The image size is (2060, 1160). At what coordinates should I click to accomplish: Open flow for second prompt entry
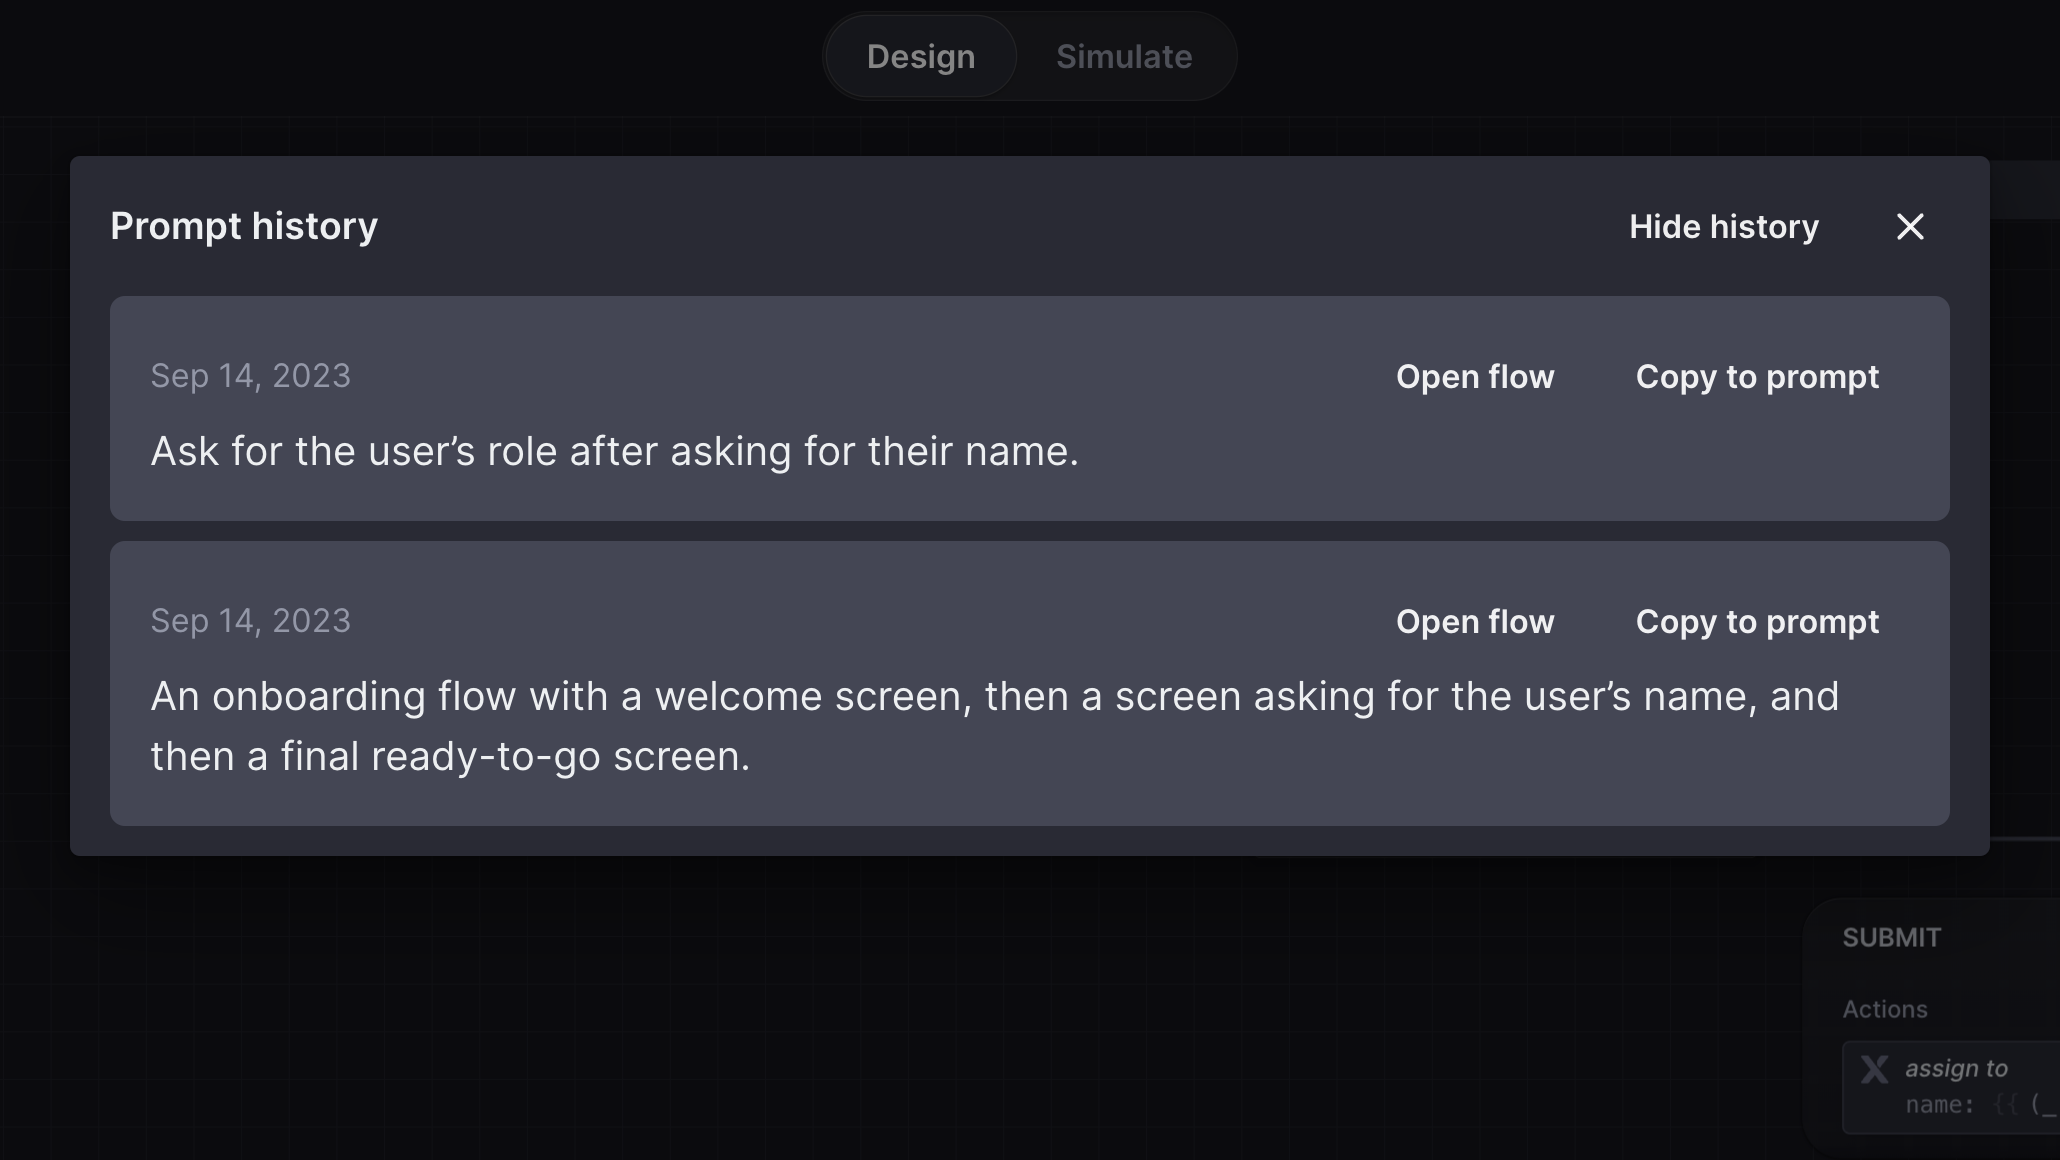click(1474, 621)
